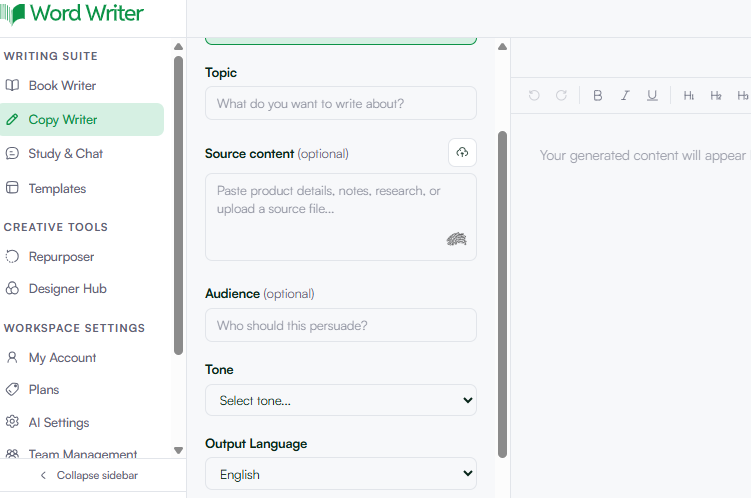Open Book Writer book icon
Viewport: 751px width, 498px height.
[12, 85]
